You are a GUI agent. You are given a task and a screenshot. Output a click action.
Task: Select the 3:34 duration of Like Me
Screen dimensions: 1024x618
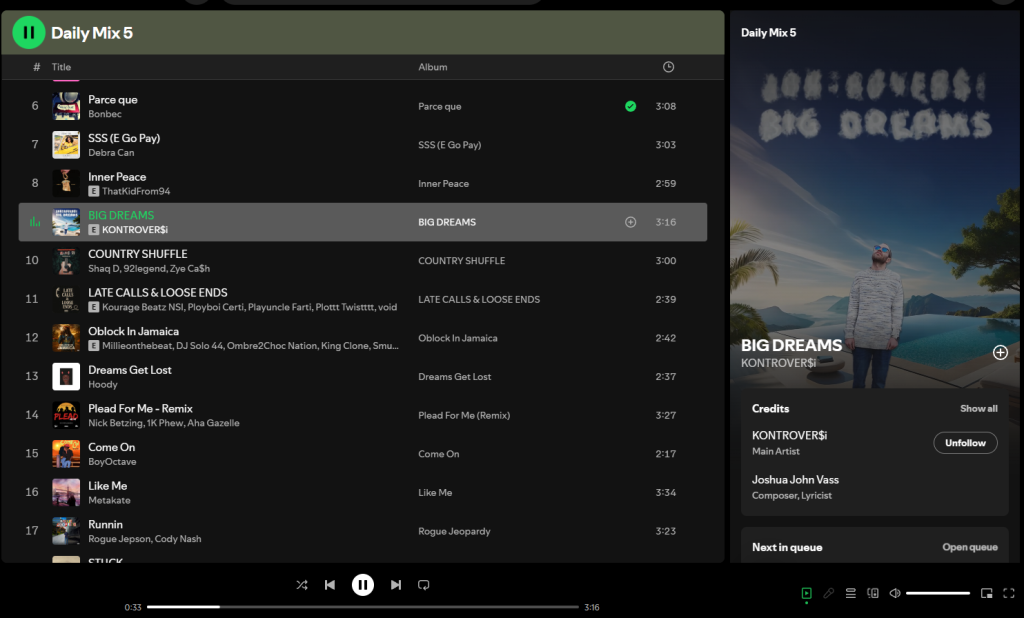click(x=665, y=493)
